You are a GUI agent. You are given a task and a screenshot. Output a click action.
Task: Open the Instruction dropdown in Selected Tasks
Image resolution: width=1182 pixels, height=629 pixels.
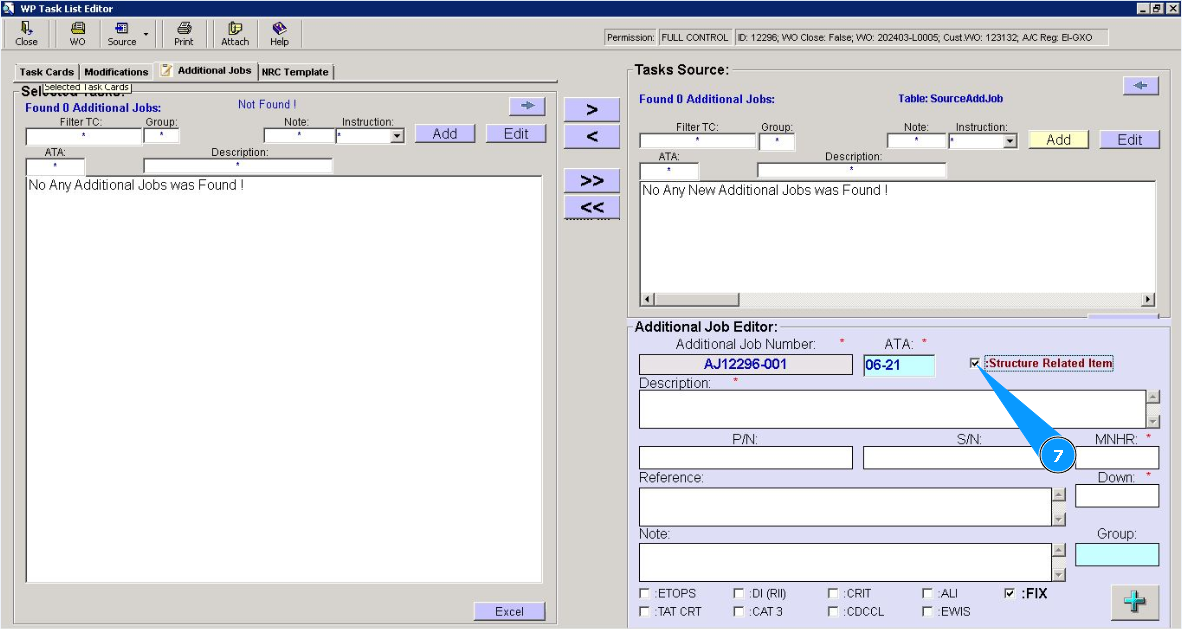point(397,136)
